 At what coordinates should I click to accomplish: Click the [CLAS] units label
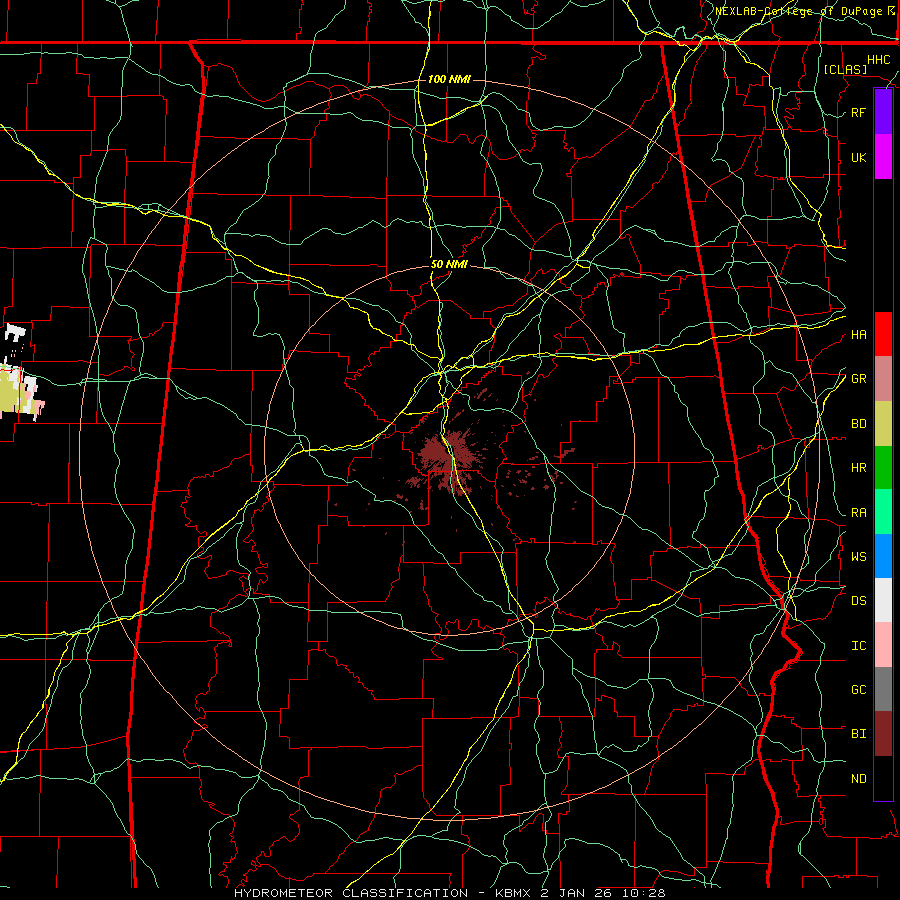845,69
